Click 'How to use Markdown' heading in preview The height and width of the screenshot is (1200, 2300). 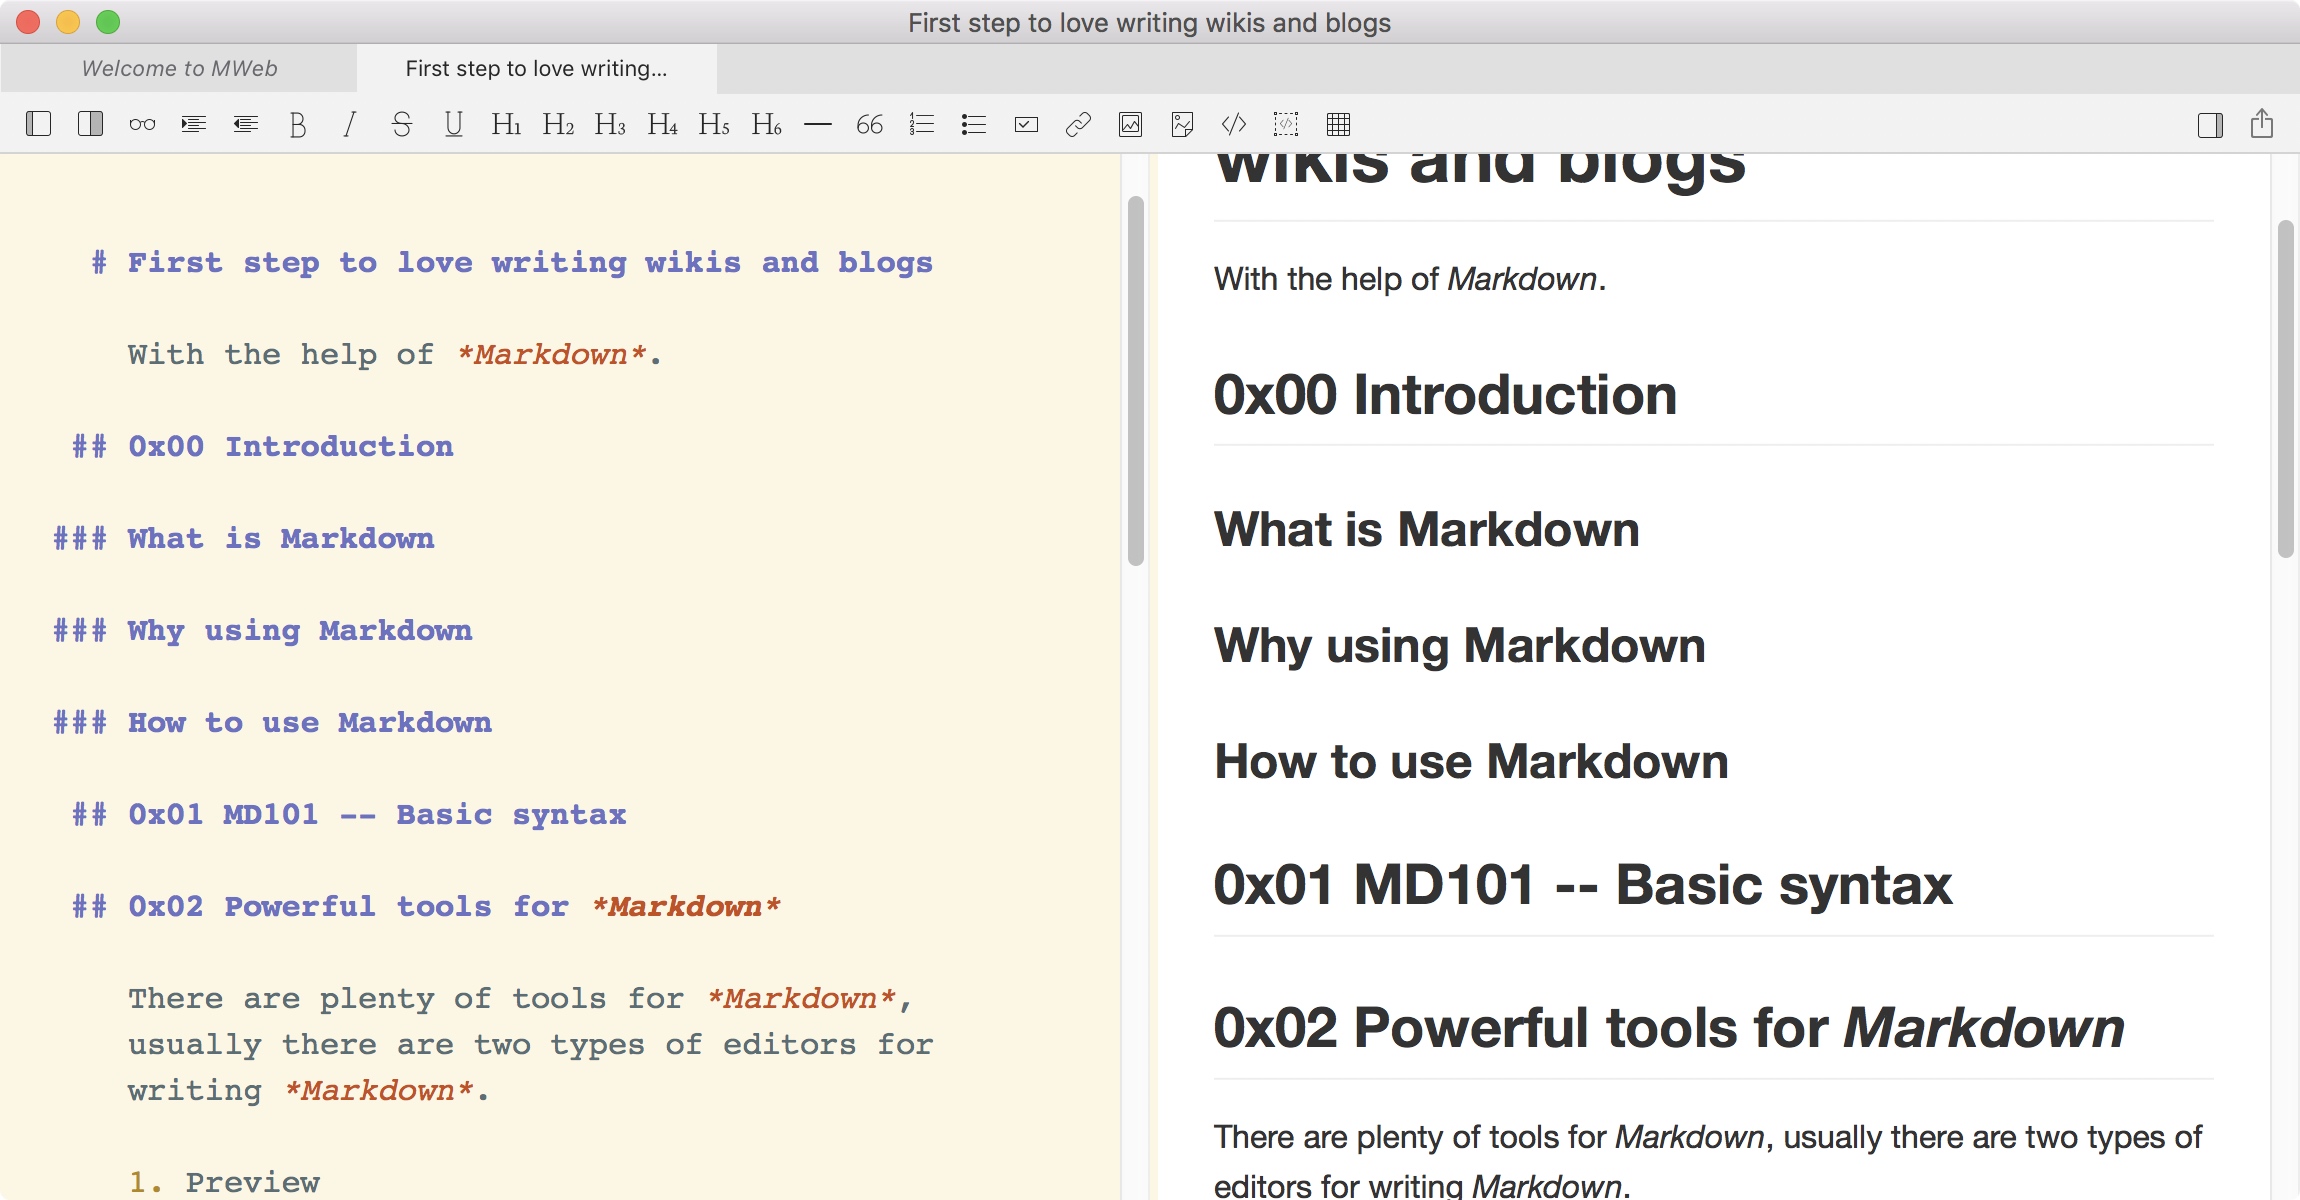(x=1471, y=761)
